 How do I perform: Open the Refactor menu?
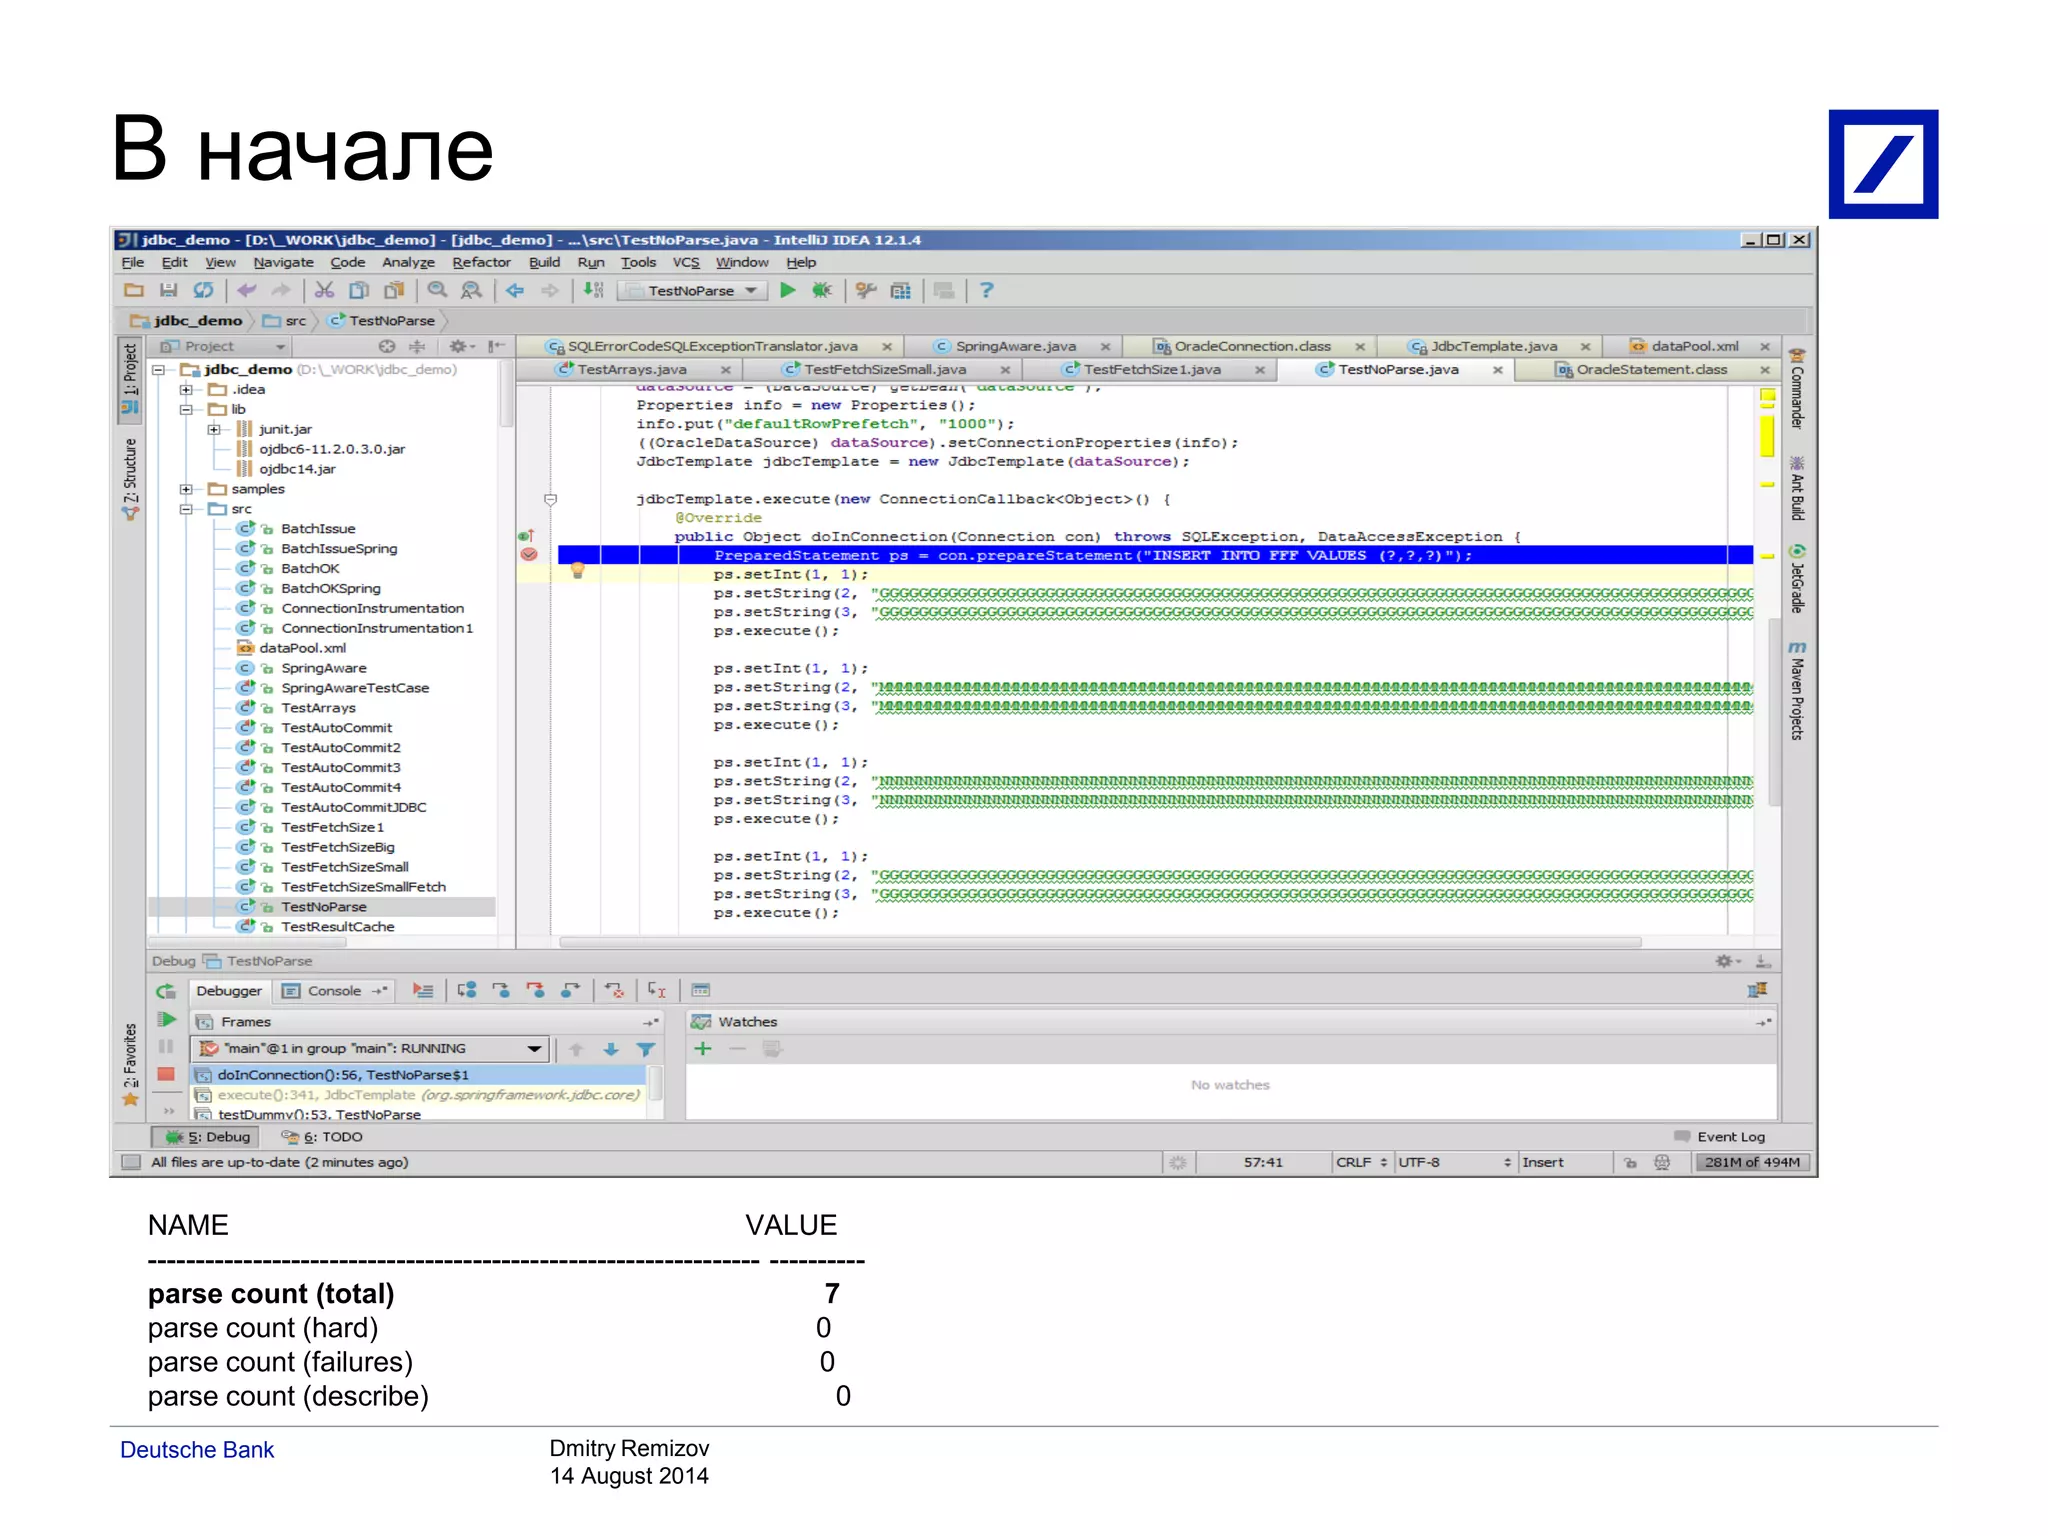(481, 262)
